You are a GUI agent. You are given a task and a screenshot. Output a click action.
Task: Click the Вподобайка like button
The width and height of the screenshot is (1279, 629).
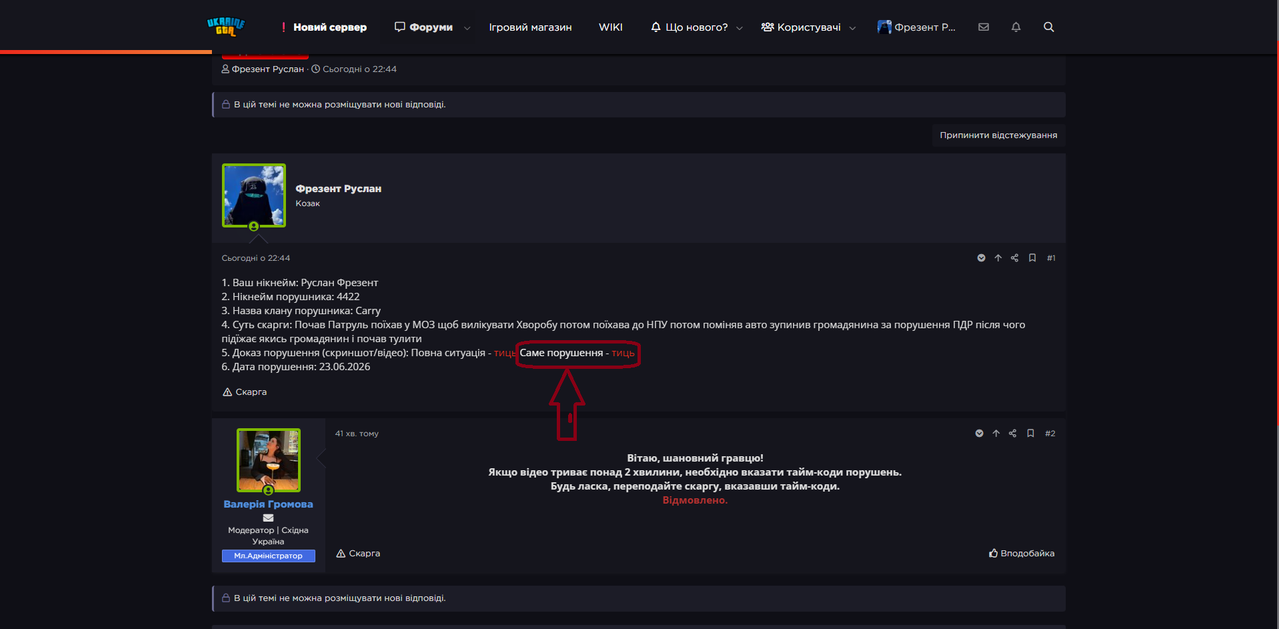click(x=1021, y=553)
